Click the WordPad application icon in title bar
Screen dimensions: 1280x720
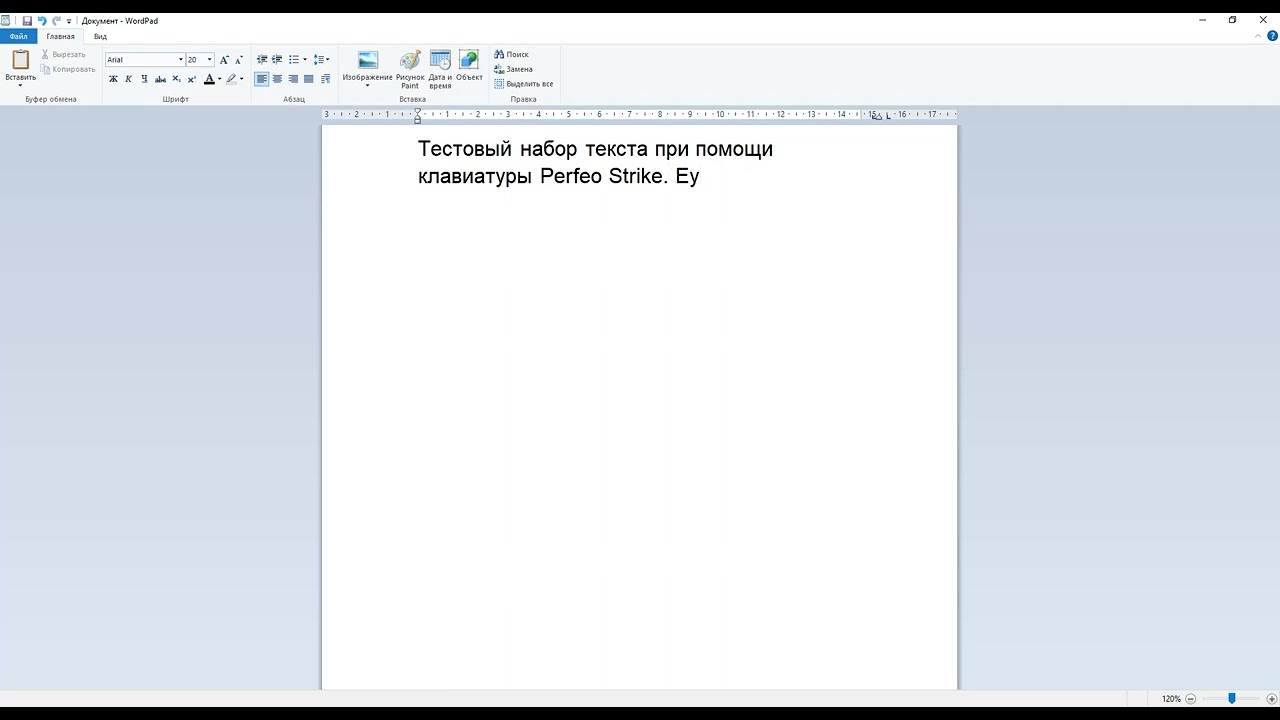click(6, 20)
